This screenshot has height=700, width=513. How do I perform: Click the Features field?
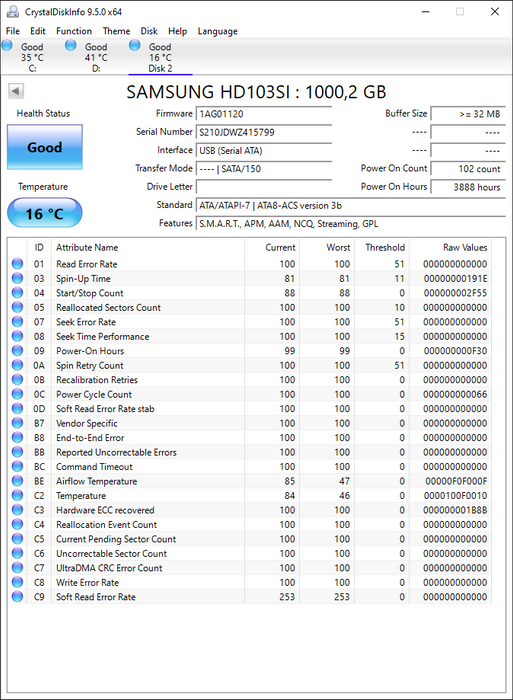(350, 224)
